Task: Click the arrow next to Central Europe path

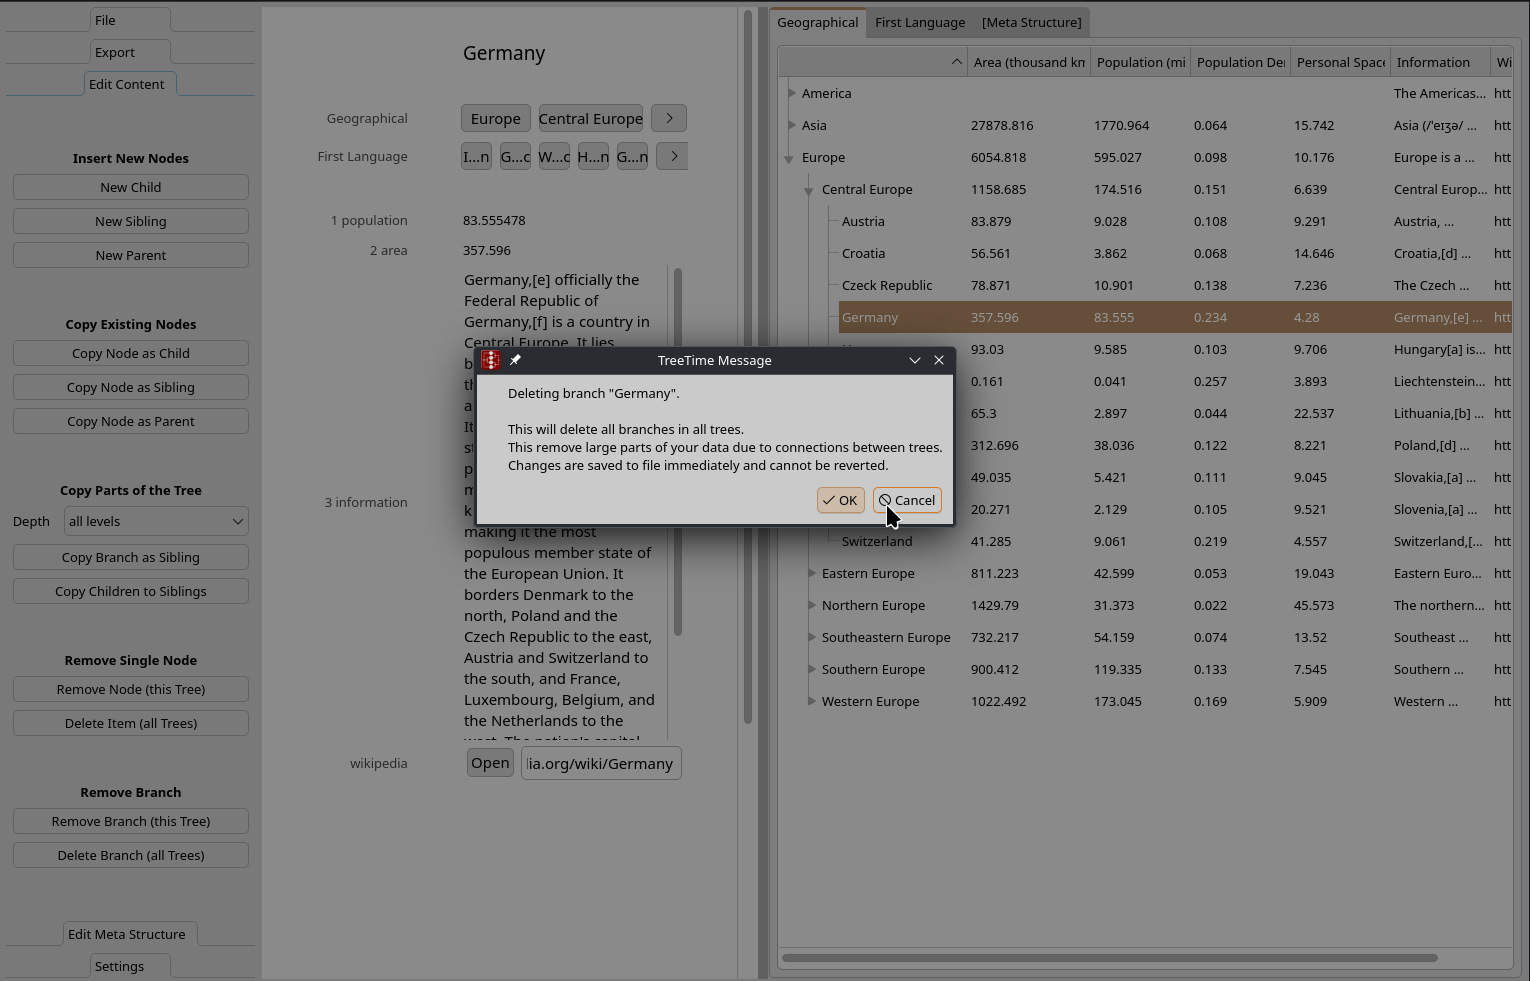Action: (x=669, y=118)
